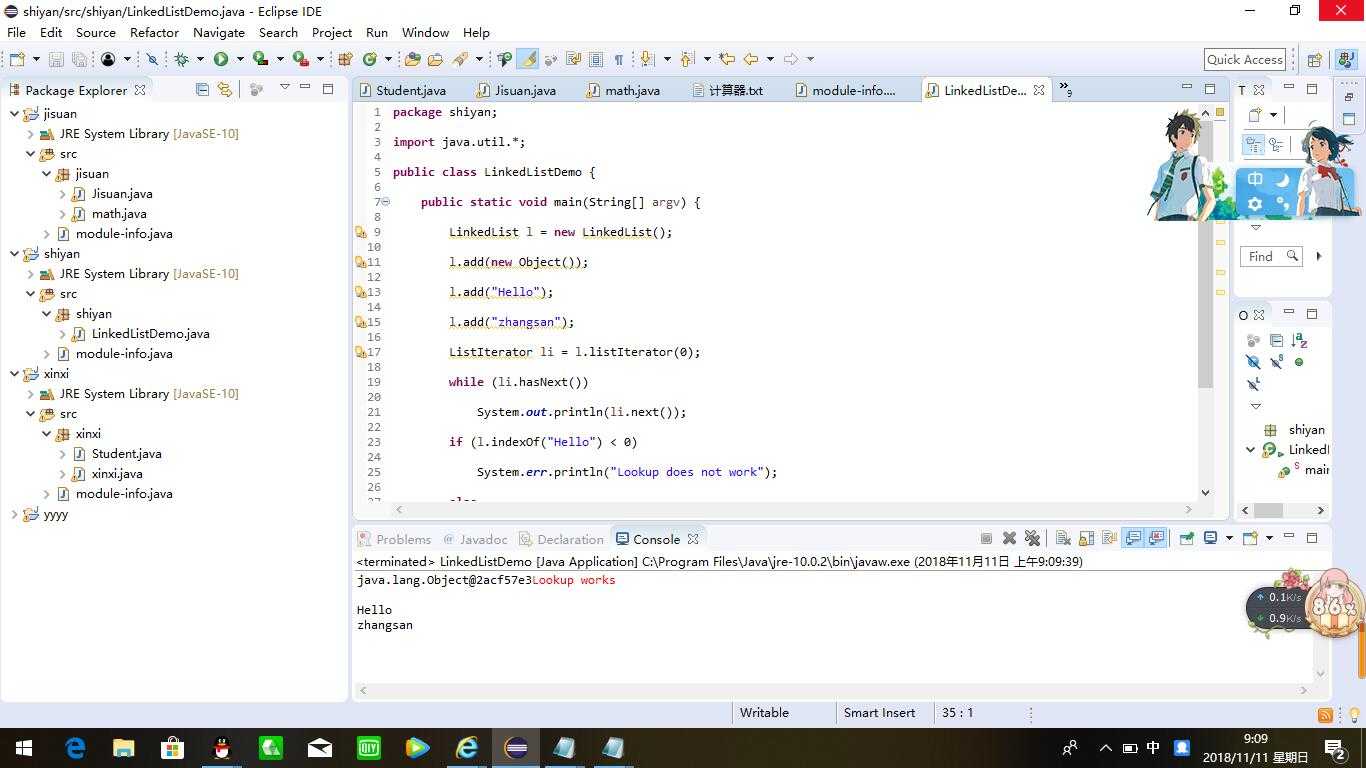The image size is (1366, 768).
Task: Click the Last Edit Location toolbar icon
Action: click(727, 59)
